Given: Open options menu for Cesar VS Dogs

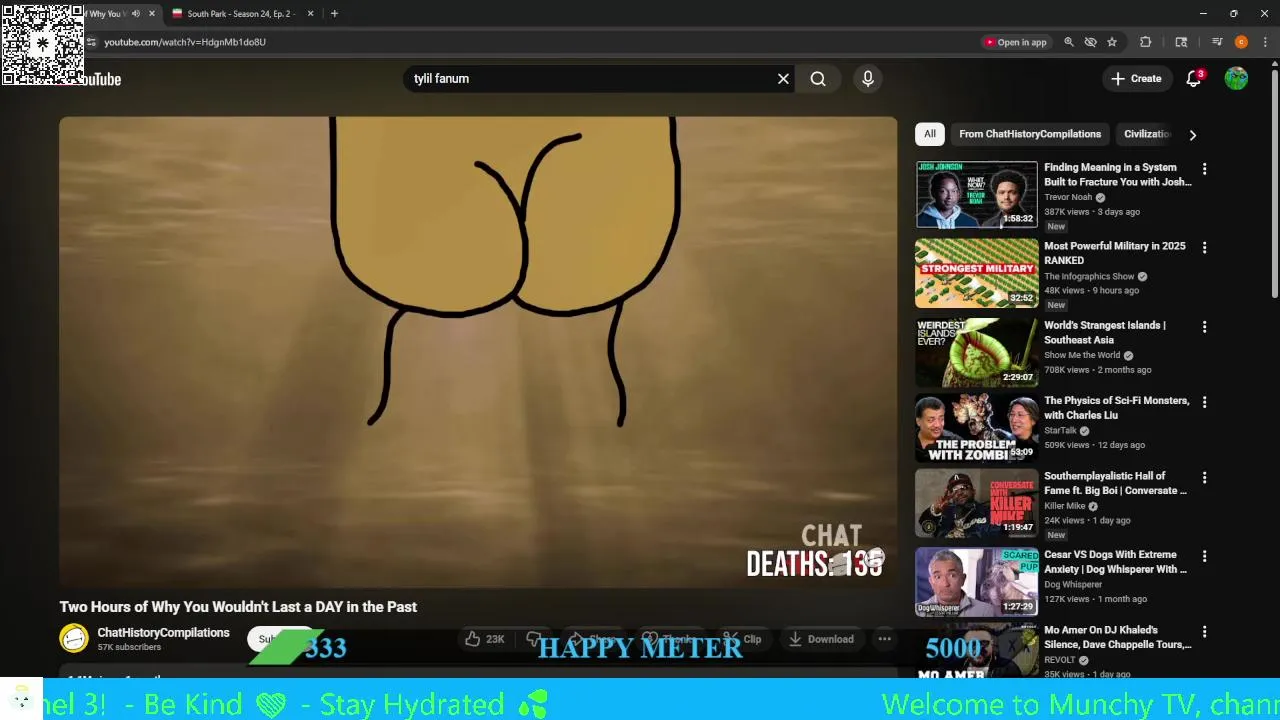Looking at the screenshot, I should pyautogui.click(x=1204, y=556).
